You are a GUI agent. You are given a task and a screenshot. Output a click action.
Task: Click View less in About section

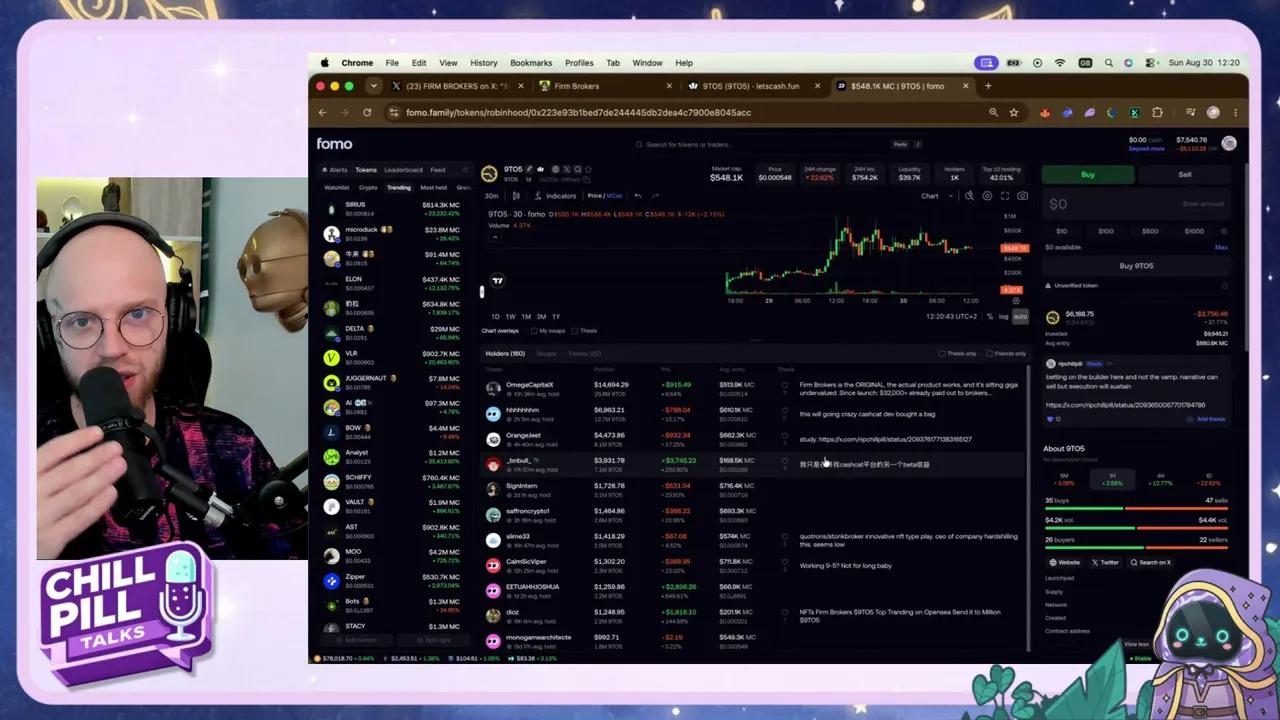coord(1135,644)
